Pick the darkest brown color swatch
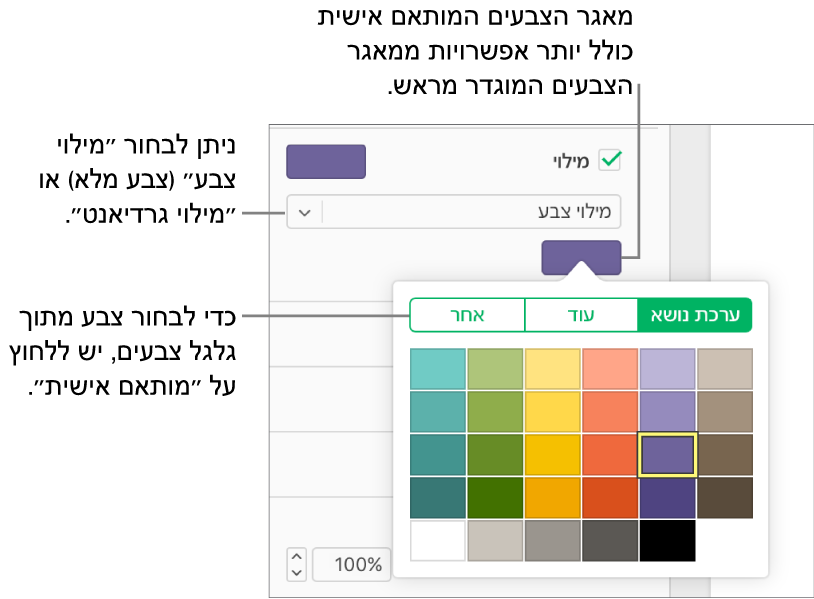The width and height of the screenshot is (814, 599). 725,497
